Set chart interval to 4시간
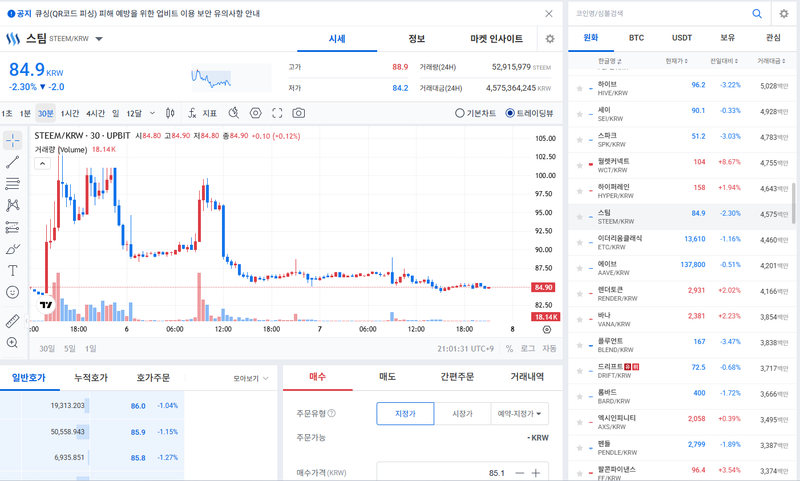 click(95, 113)
